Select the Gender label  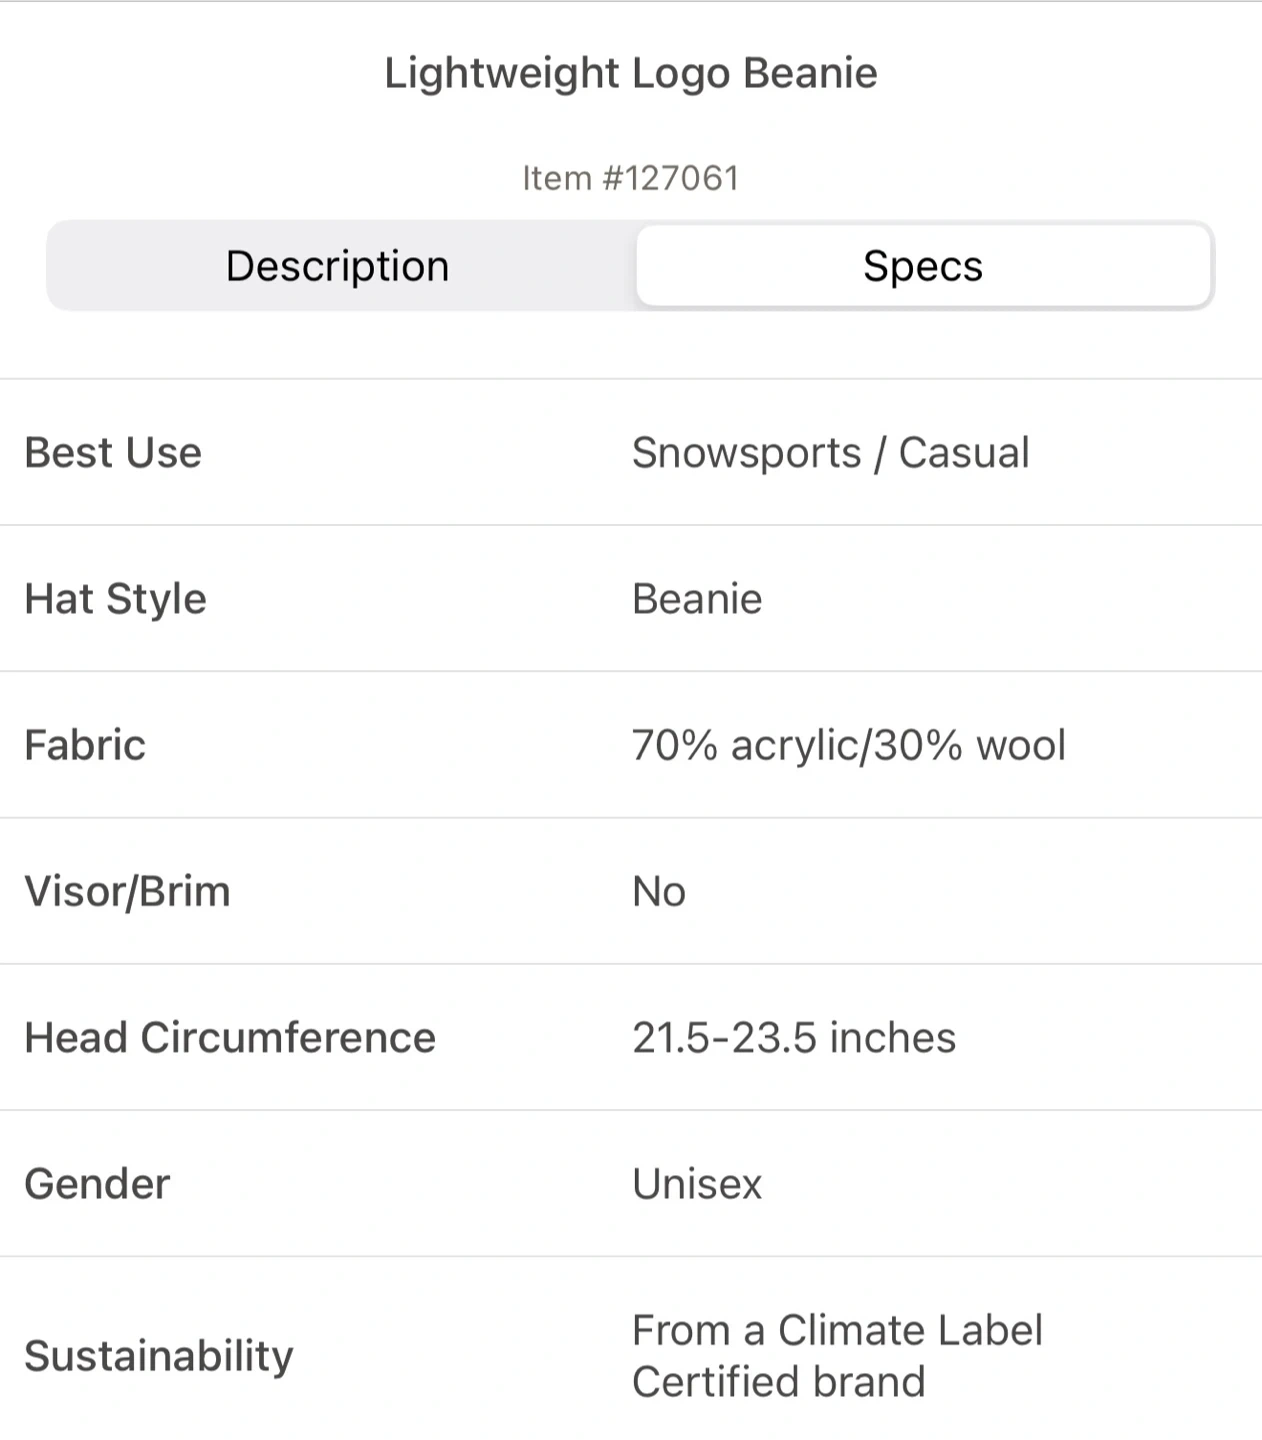coord(97,1184)
